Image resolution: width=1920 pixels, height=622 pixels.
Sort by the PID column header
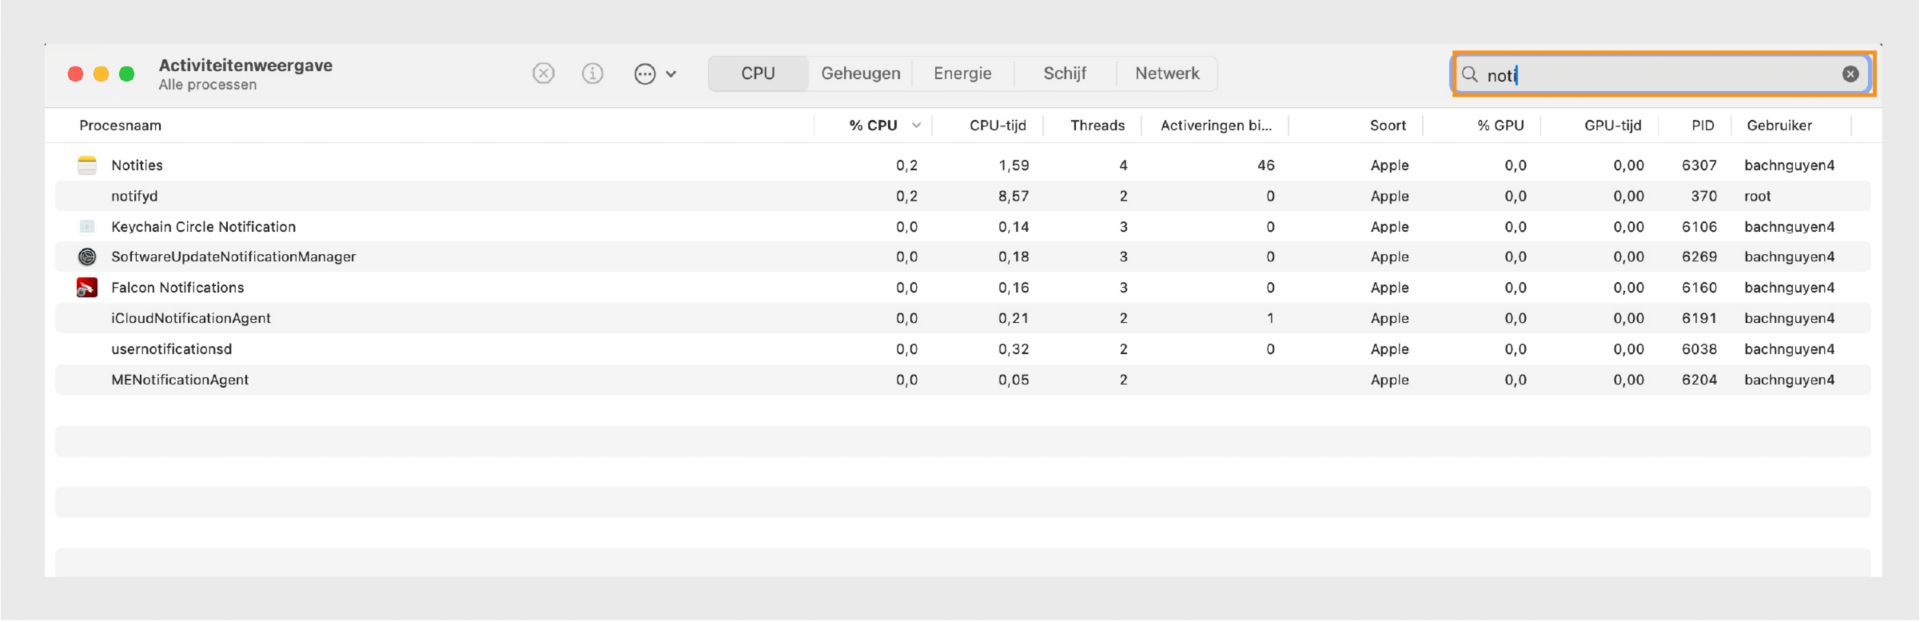coord(1703,125)
